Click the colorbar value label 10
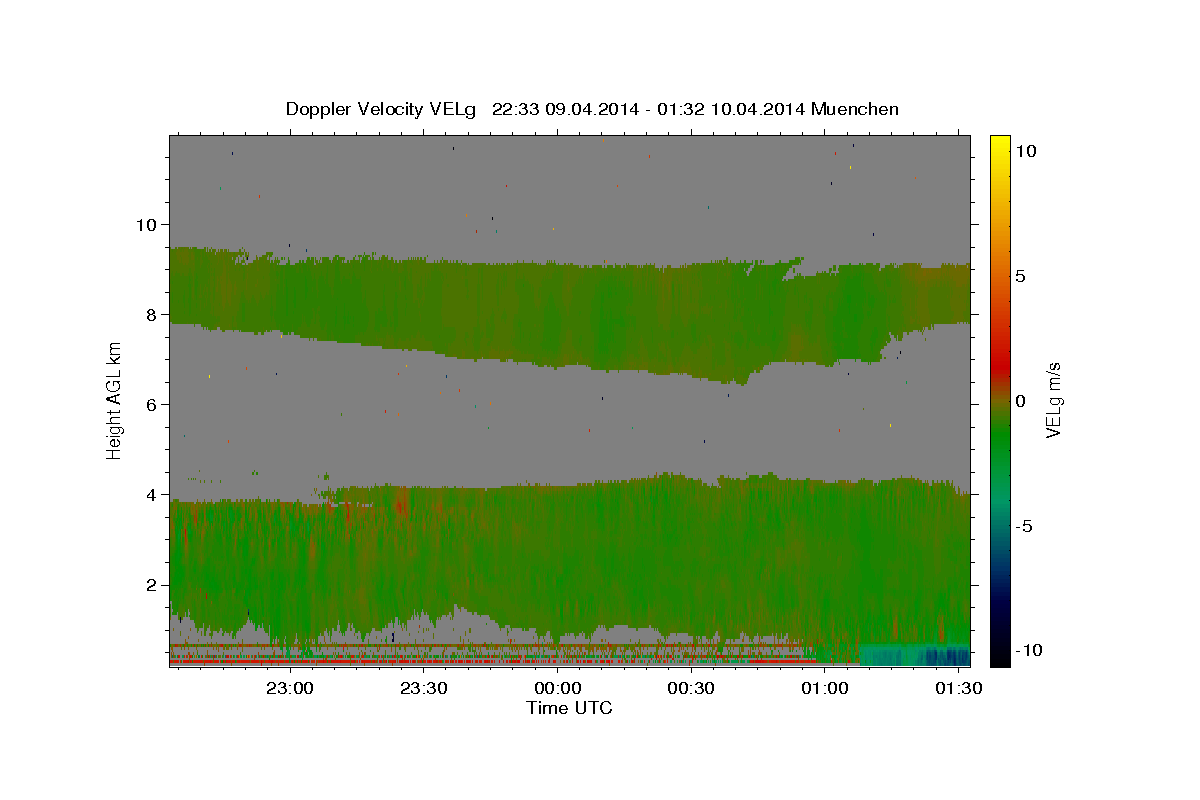 tap(1026, 150)
